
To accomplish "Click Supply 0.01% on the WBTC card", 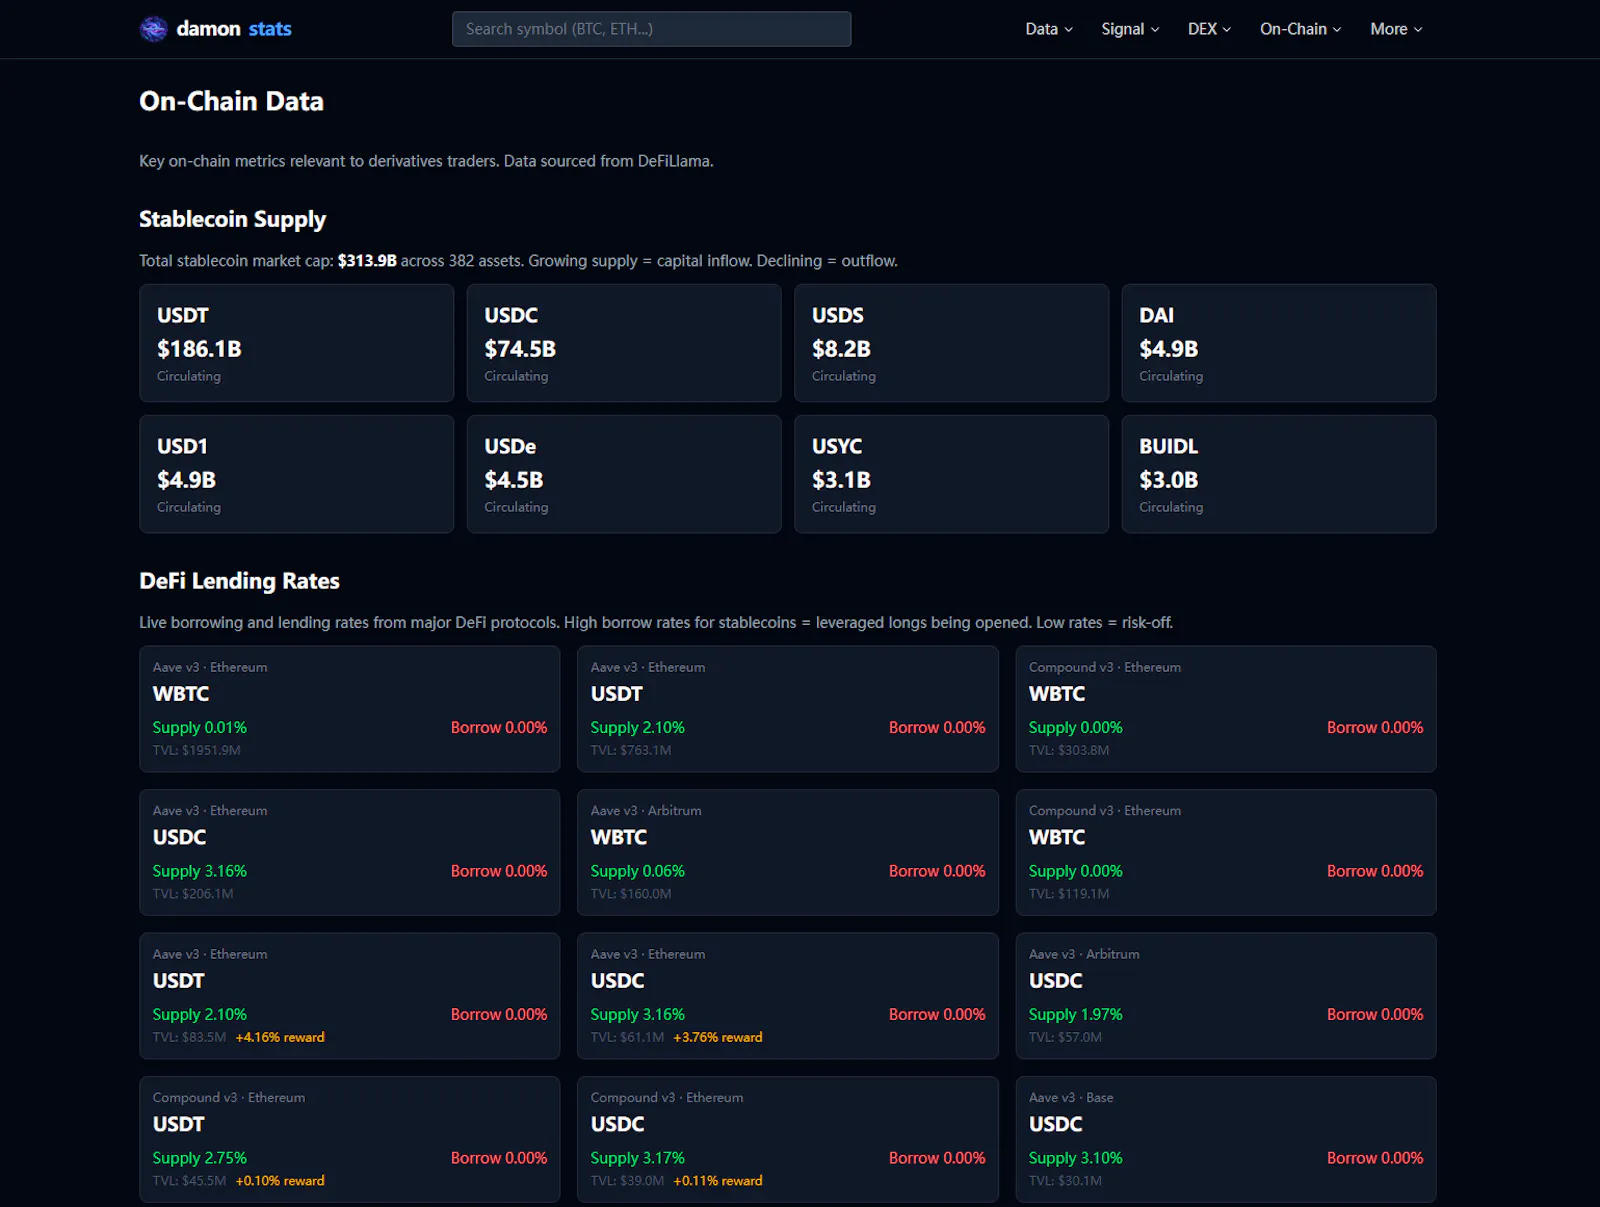I will point(200,728).
